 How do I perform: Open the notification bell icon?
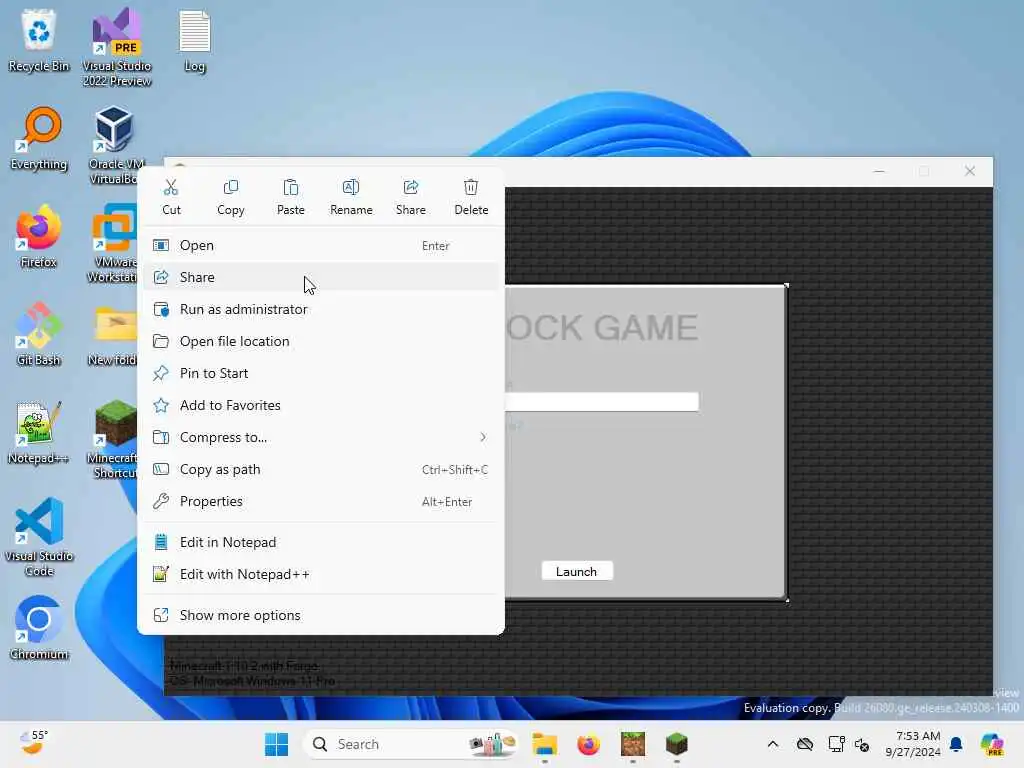(x=956, y=744)
